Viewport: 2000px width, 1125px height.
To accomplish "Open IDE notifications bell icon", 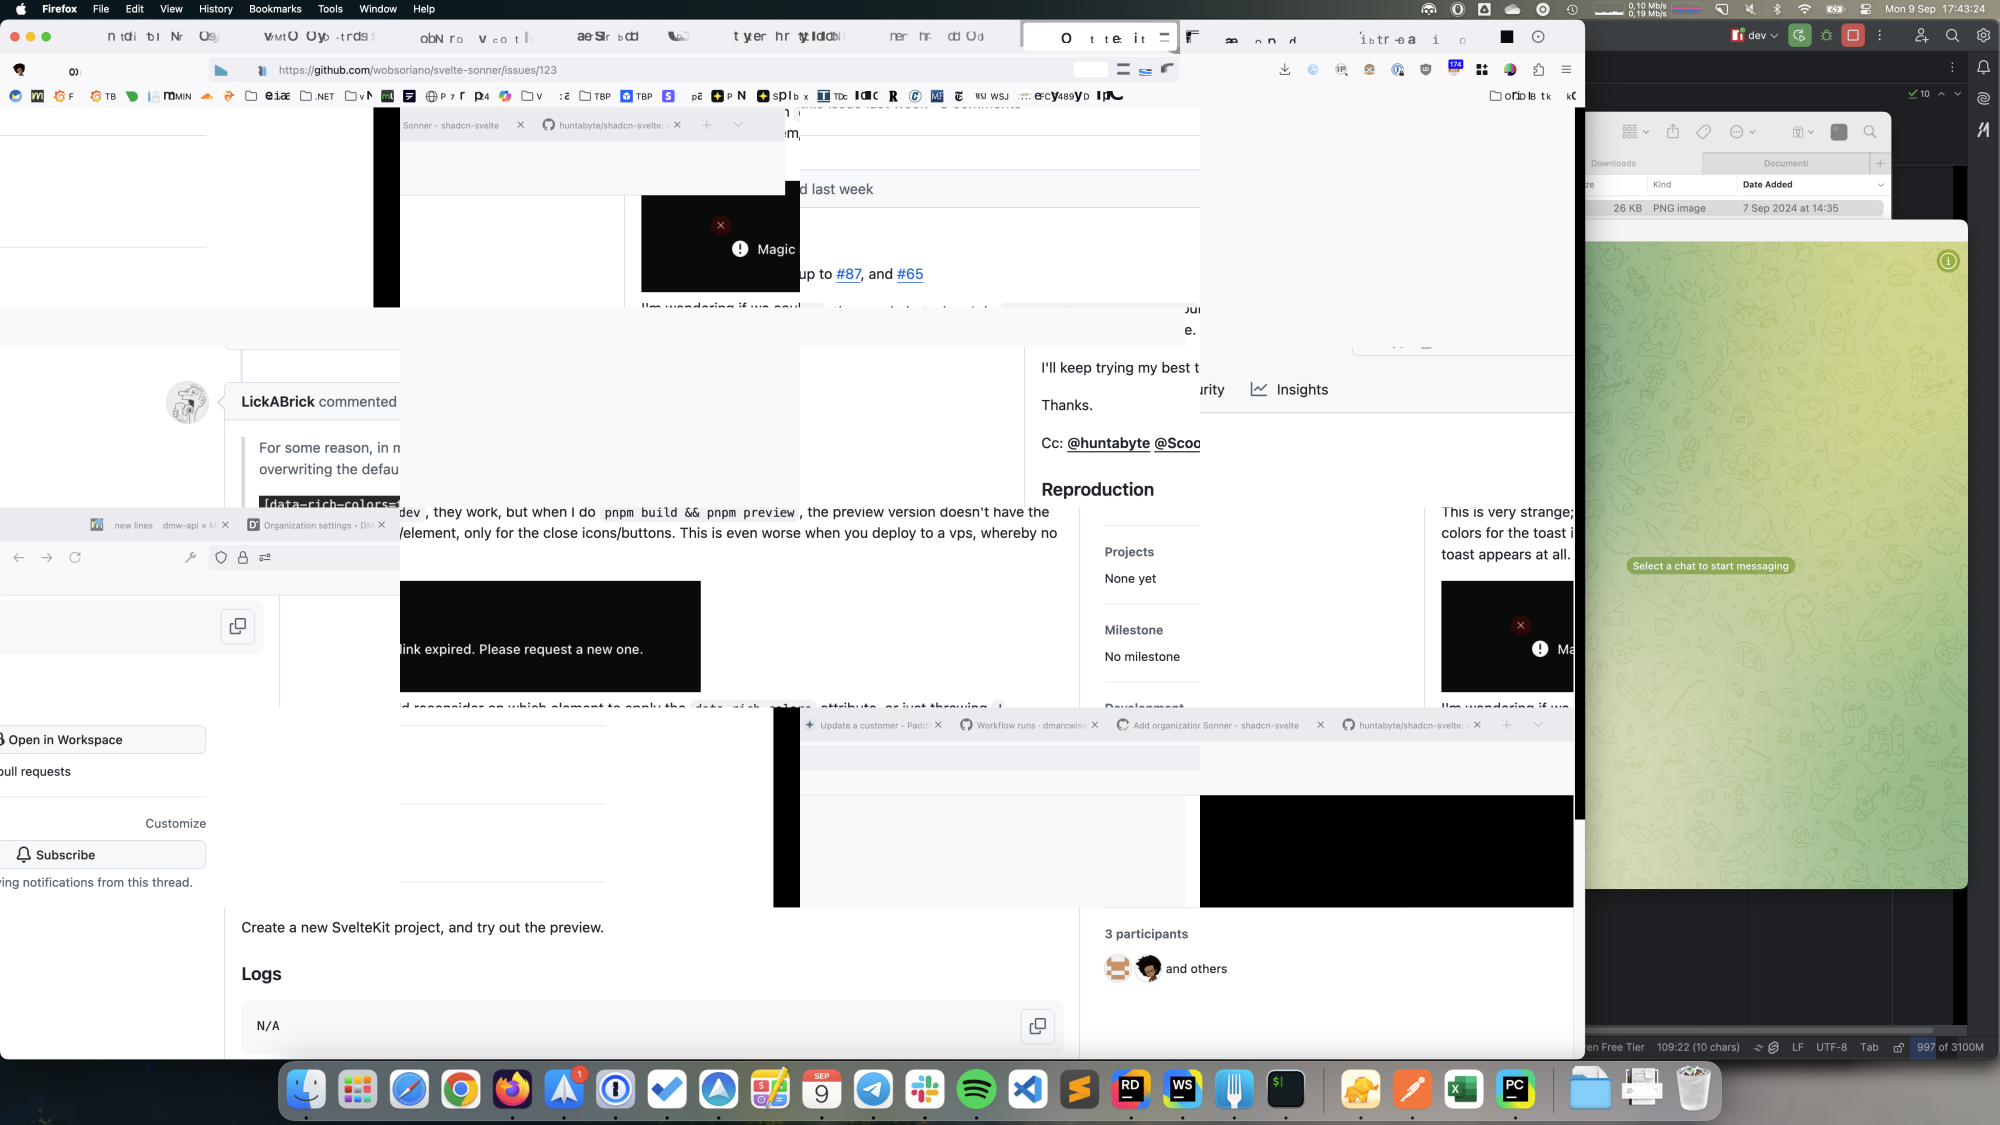I will [x=1983, y=68].
